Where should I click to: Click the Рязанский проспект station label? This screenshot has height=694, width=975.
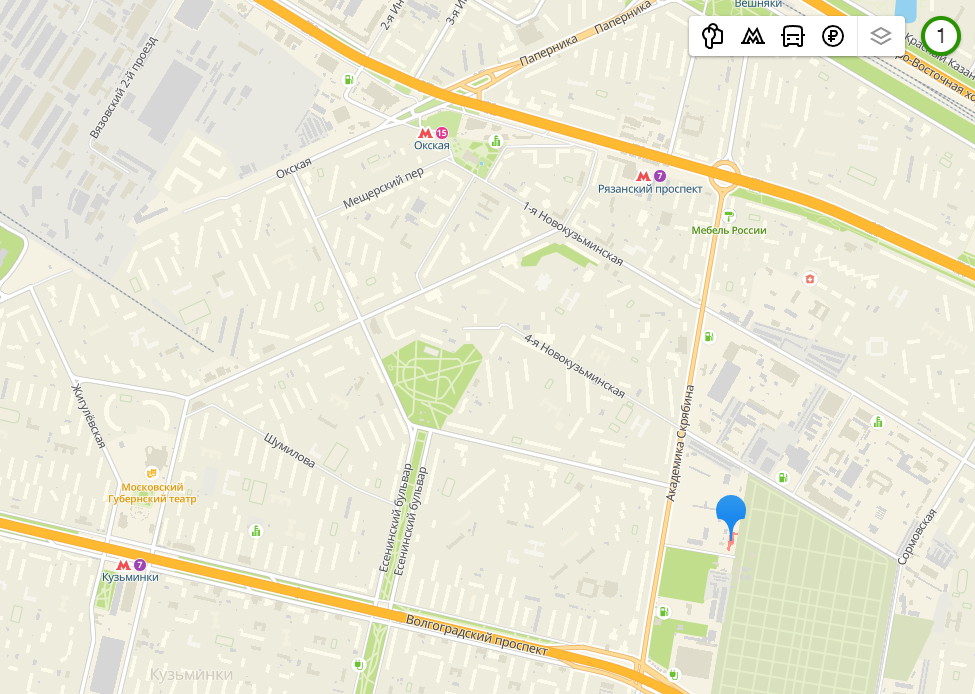pyautogui.click(x=650, y=189)
